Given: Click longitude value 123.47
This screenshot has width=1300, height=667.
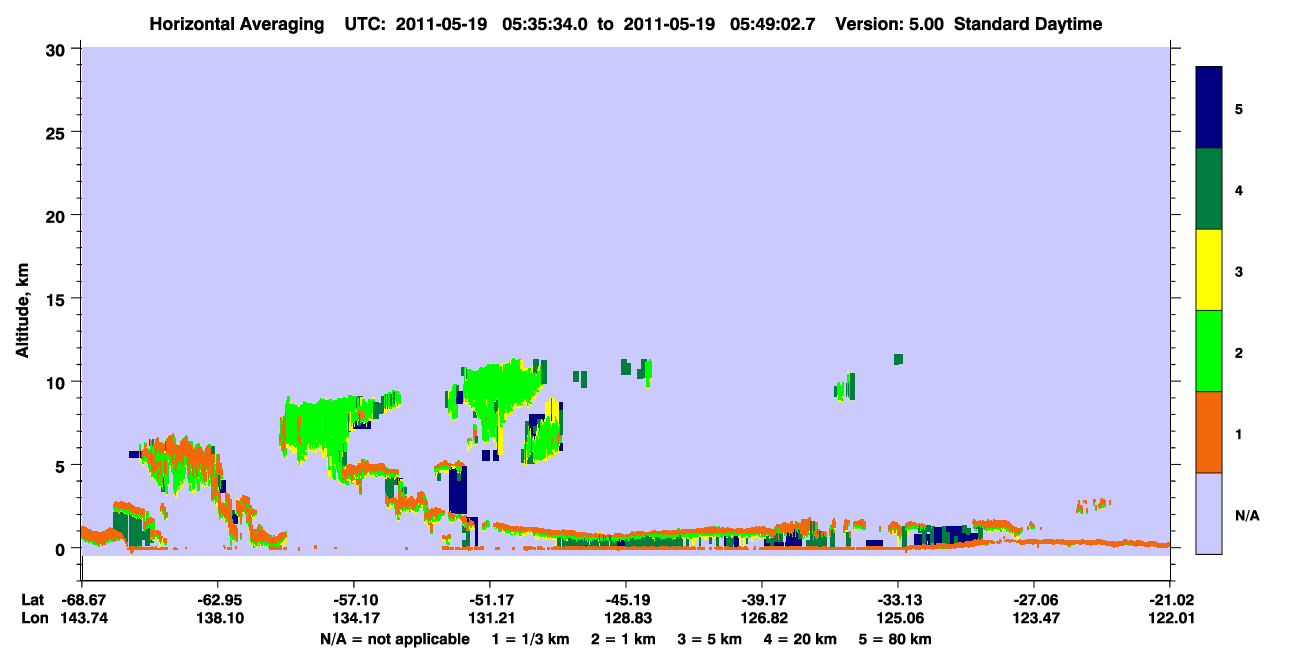Looking at the screenshot, I should click(1034, 619).
